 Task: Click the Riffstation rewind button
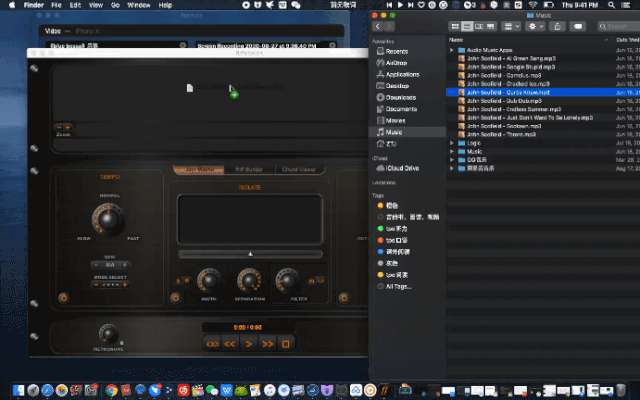(x=230, y=344)
